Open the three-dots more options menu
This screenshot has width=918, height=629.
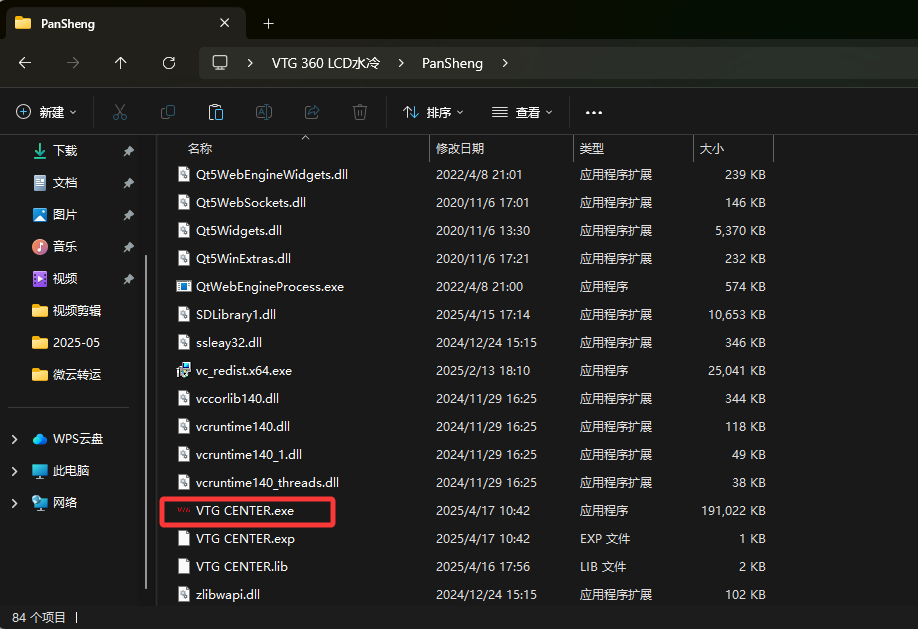594,112
